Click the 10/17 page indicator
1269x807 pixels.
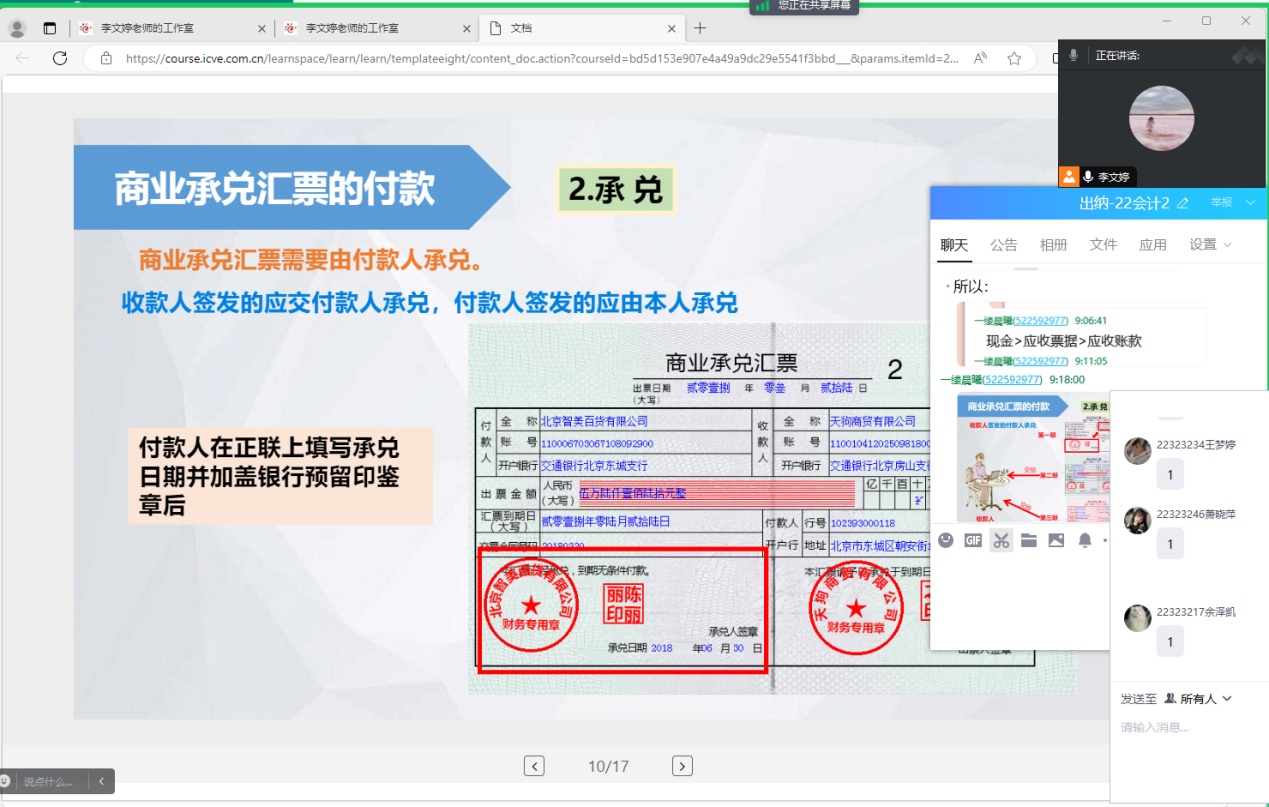point(608,767)
